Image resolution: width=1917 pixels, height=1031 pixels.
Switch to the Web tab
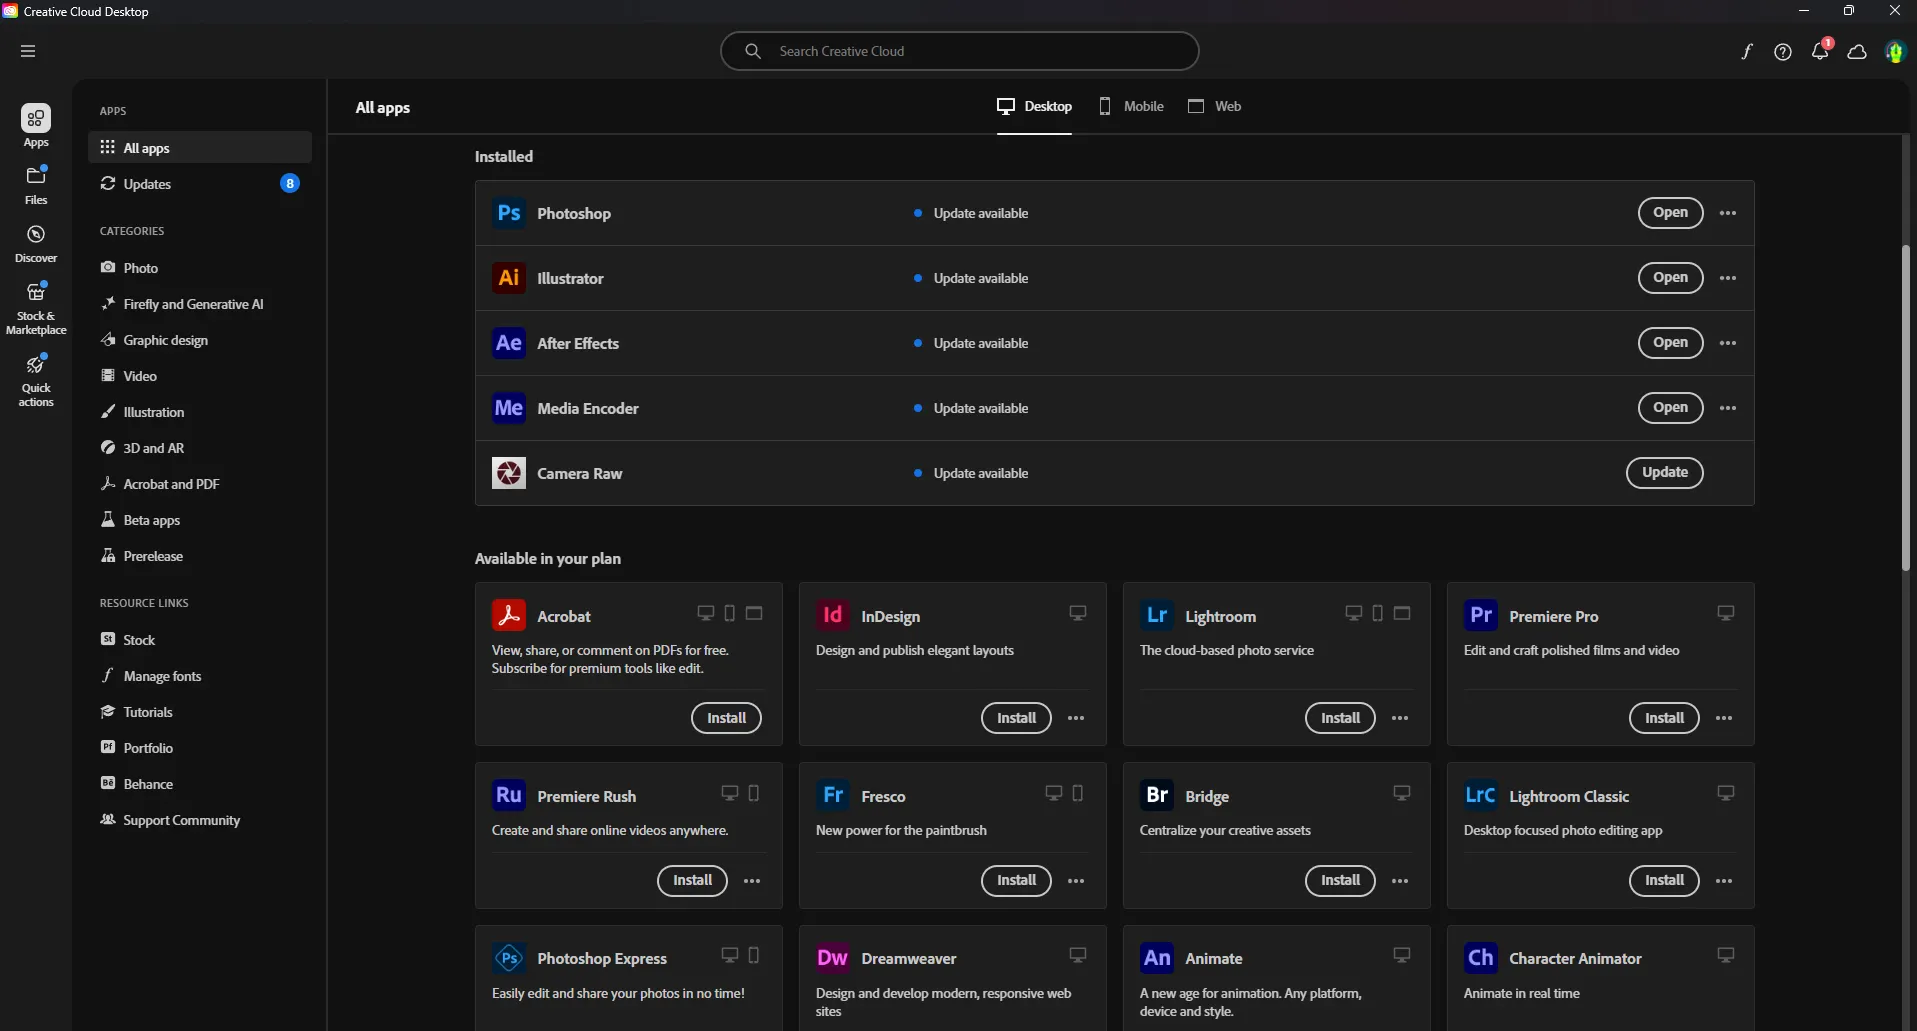coord(1214,106)
